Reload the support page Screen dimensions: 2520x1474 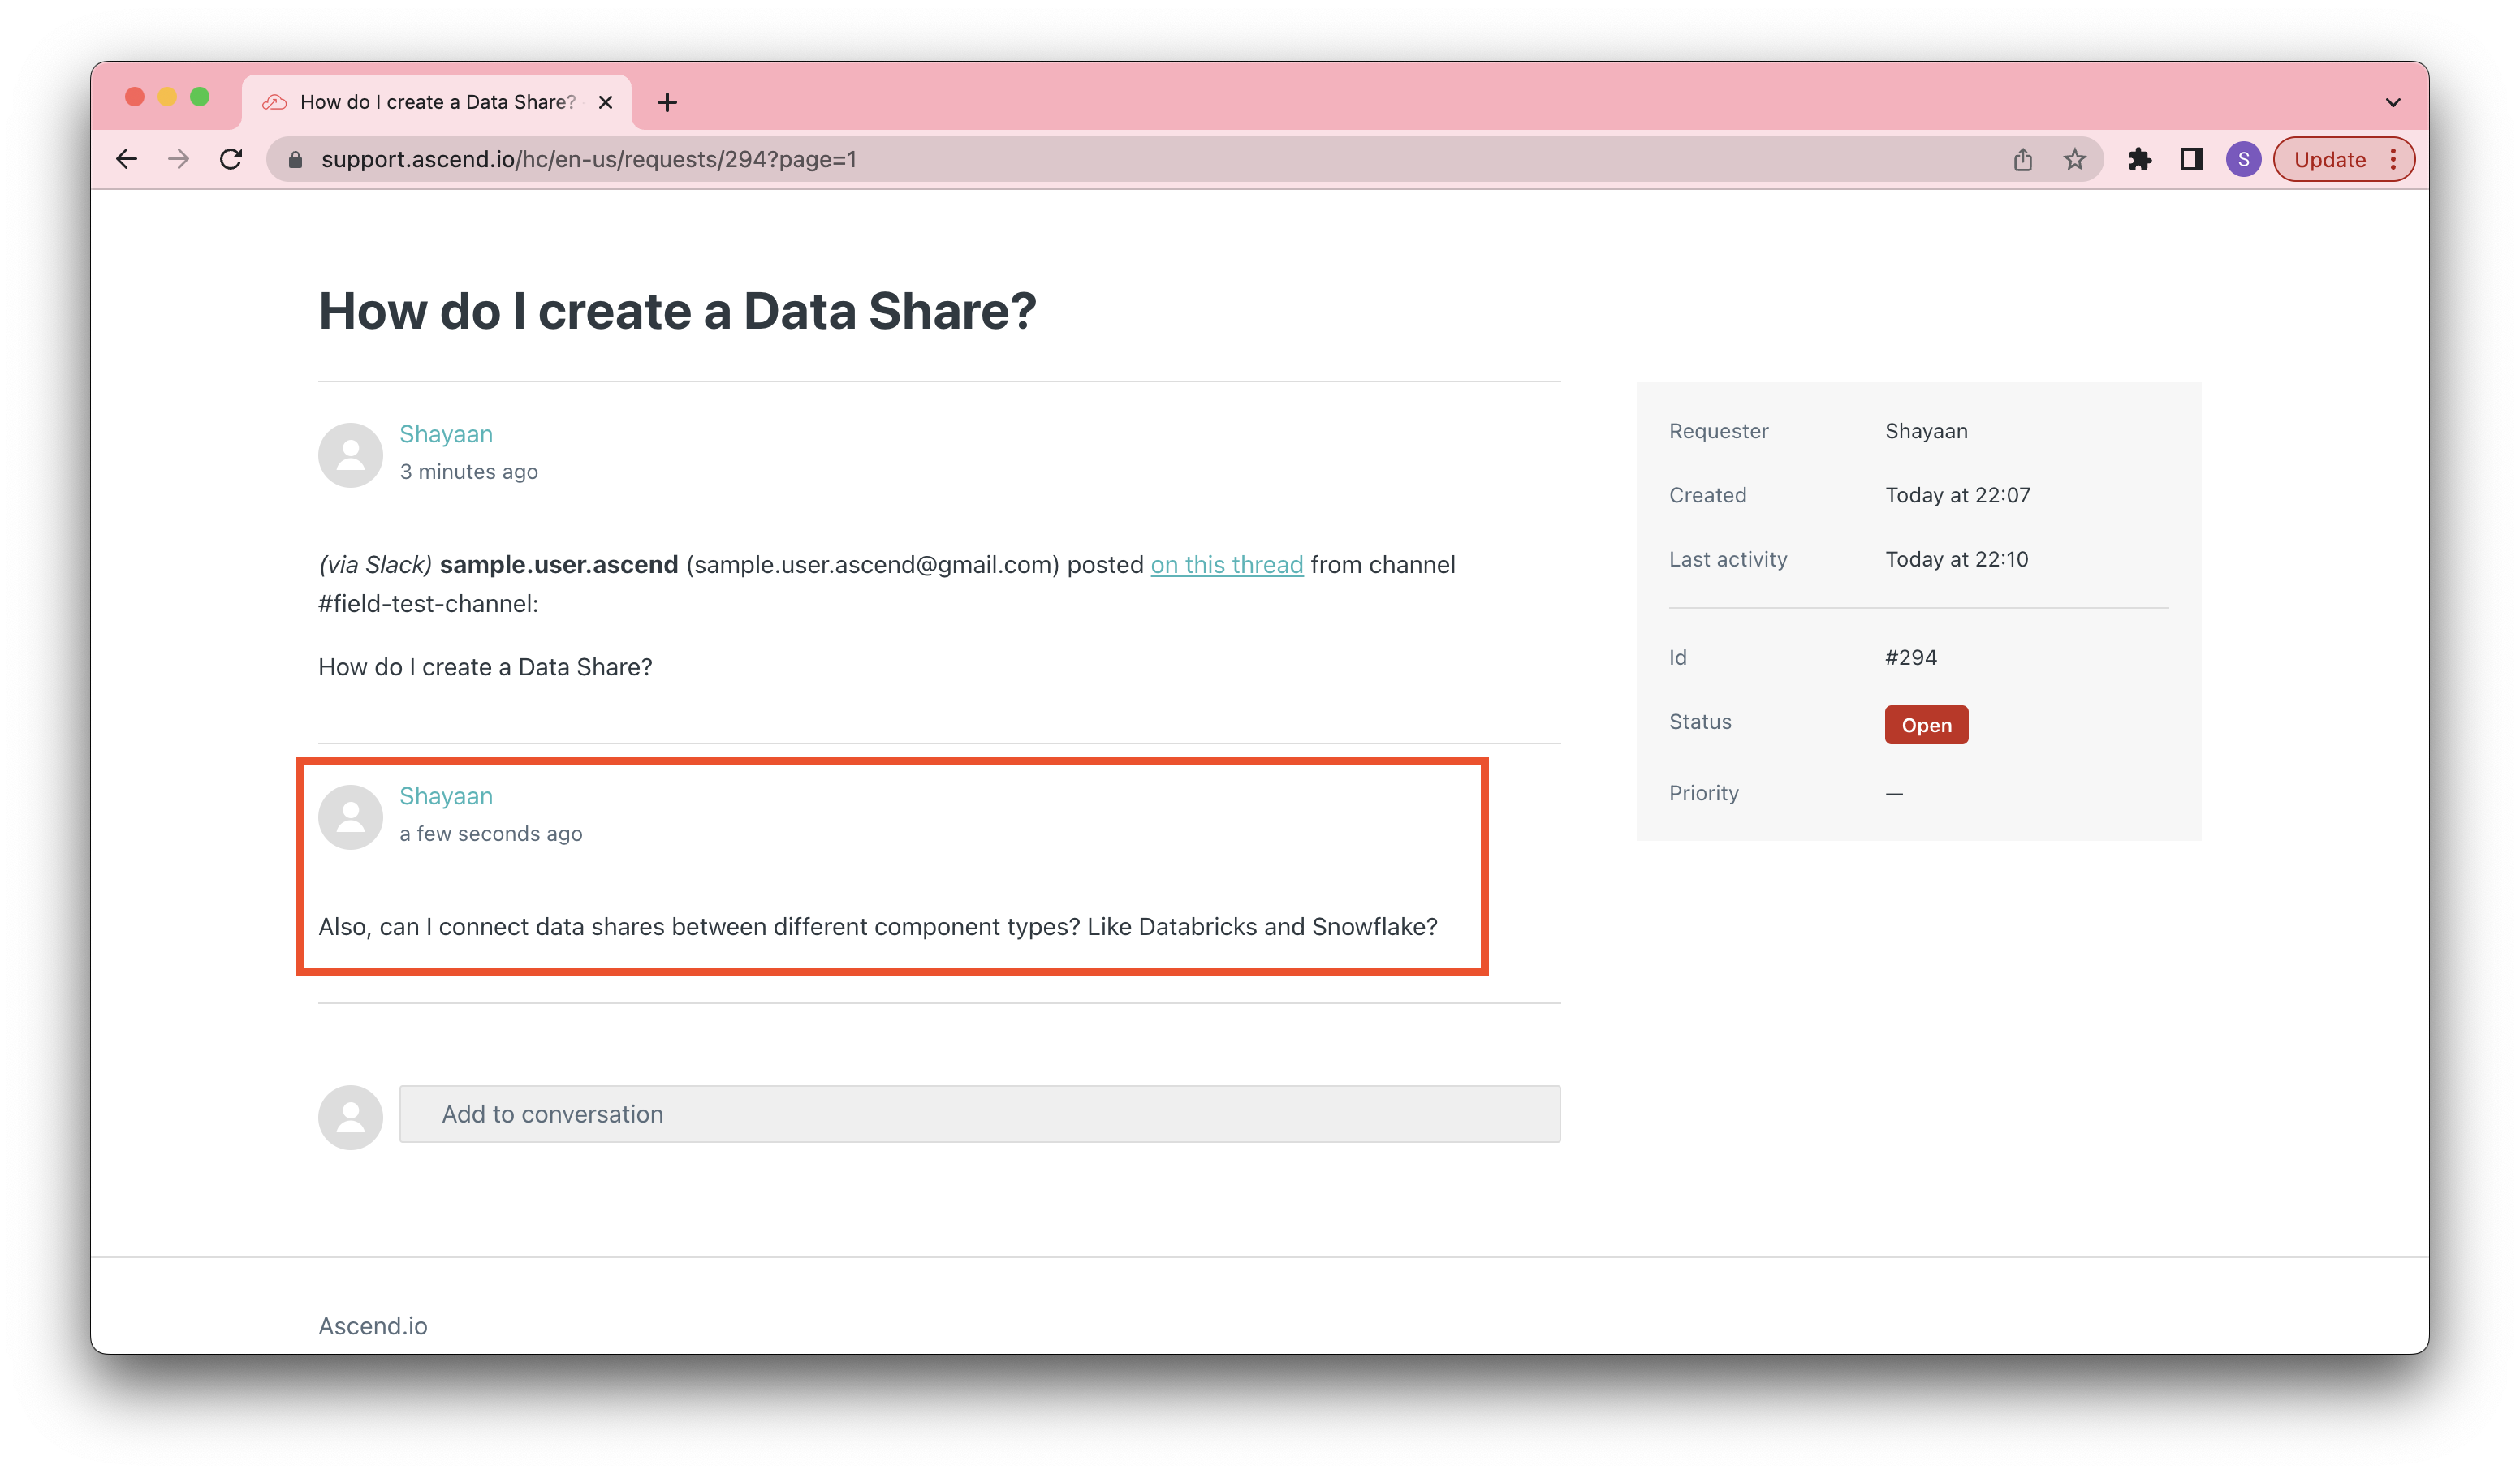[231, 159]
